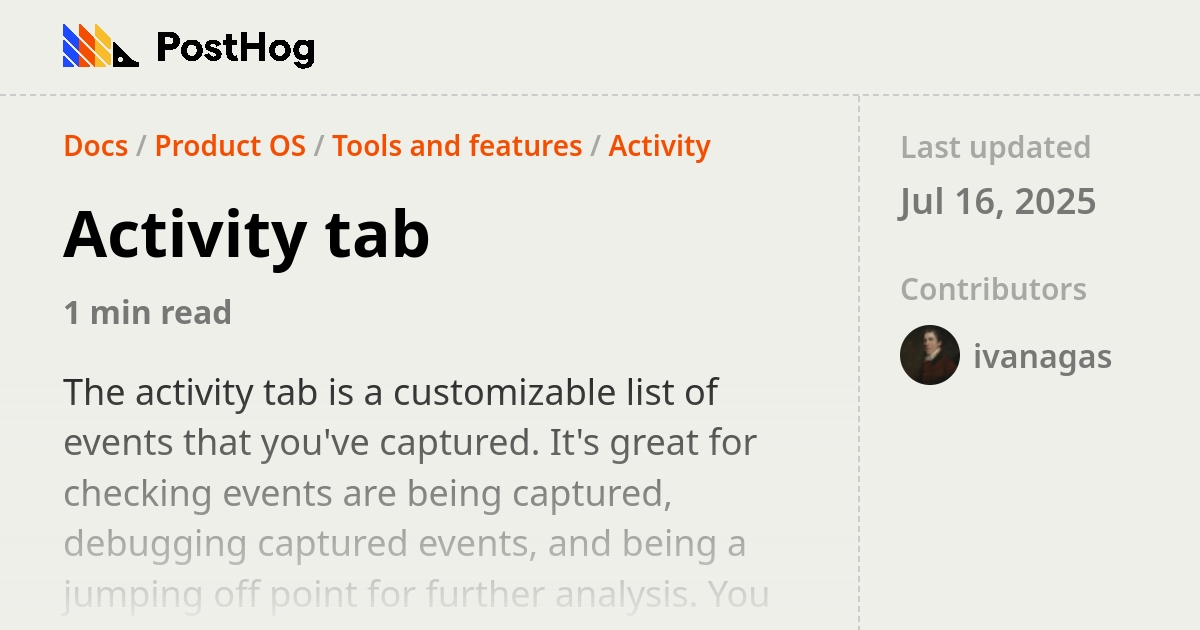The width and height of the screenshot is (1200, 630).
Task: Click the Activity tab page heading
Action: 246,236
